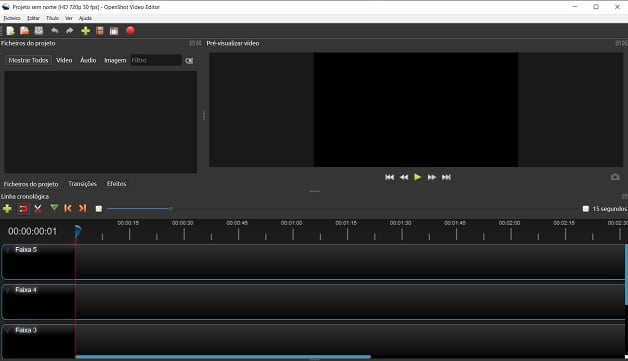Import files with the green plus in the main toolbar

coord(85,31)
